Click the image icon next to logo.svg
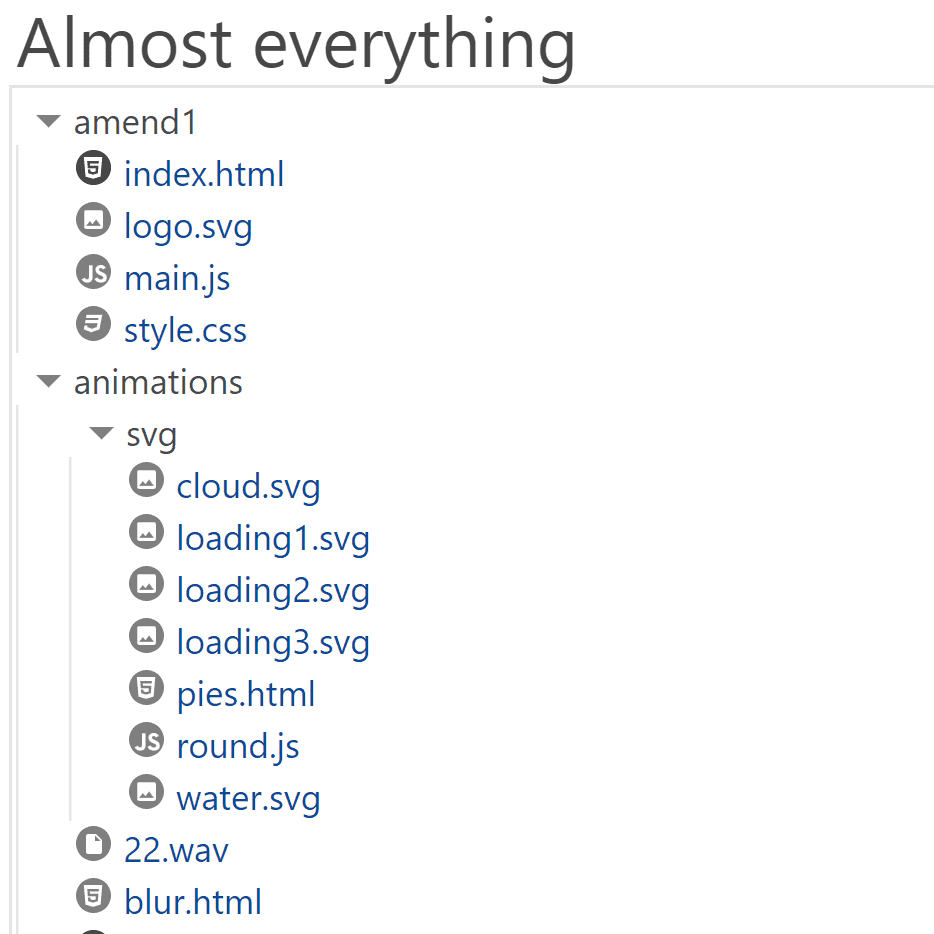The height and width of the screenshot is (934, 934). pyautogui.click(x=93, y=220)
